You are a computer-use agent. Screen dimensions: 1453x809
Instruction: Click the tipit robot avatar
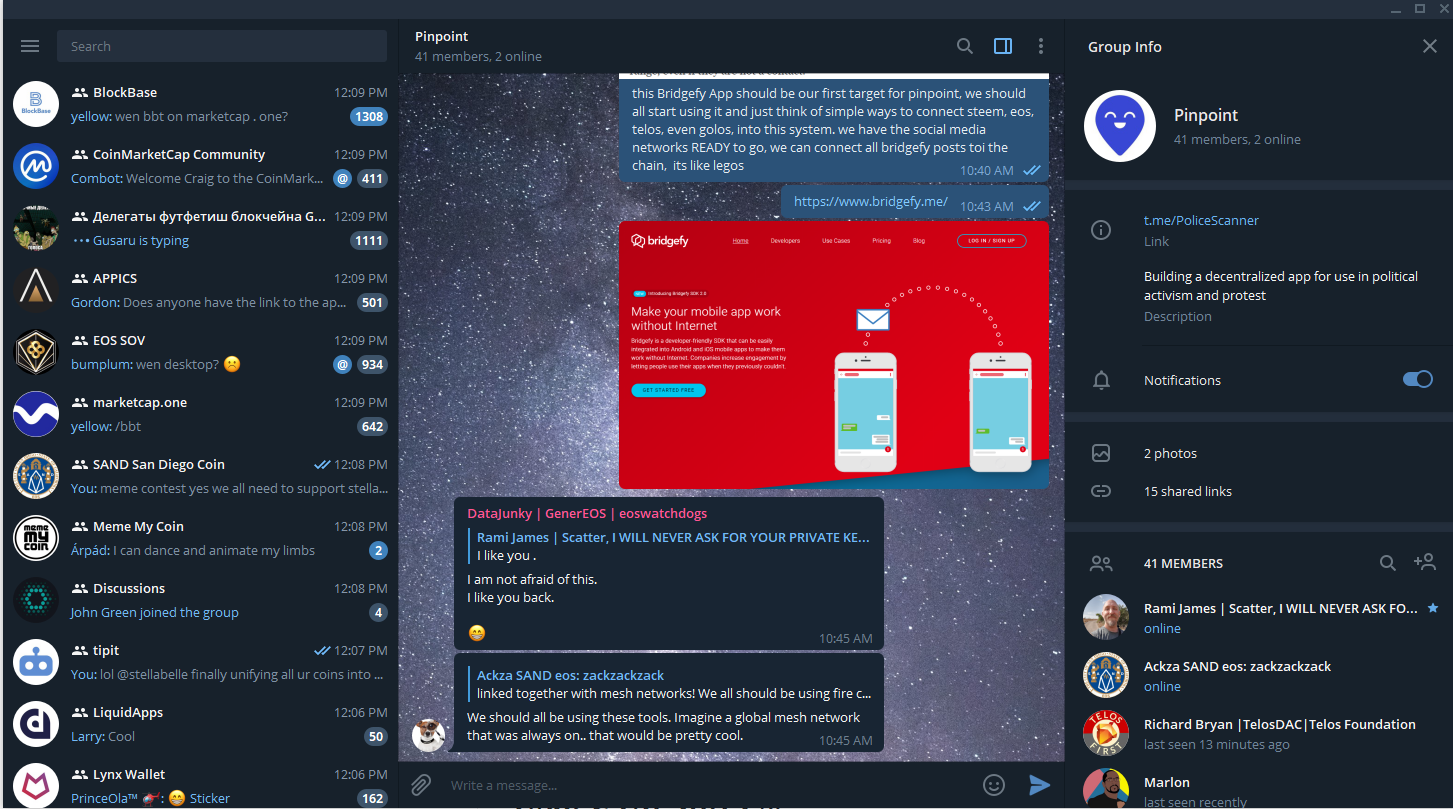[36, 662]
